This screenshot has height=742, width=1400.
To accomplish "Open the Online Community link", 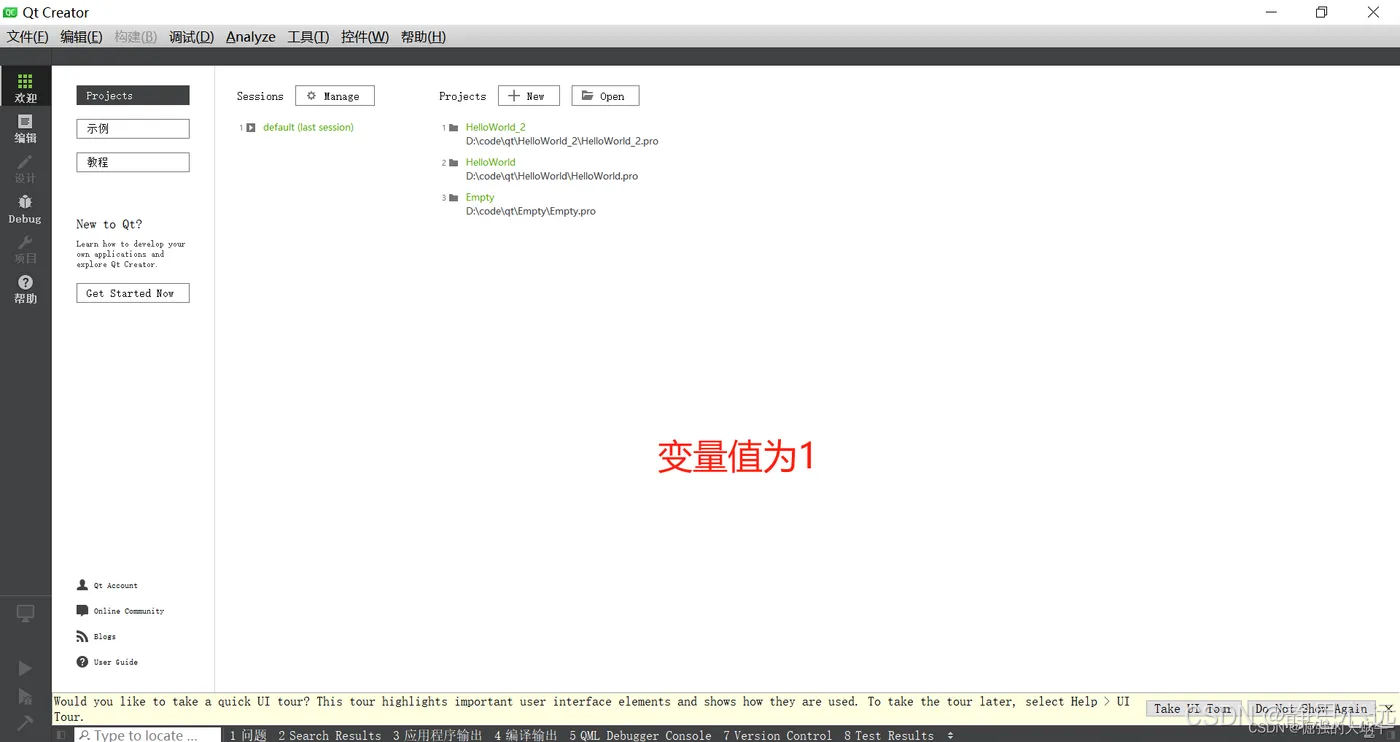I will (121, 611).
